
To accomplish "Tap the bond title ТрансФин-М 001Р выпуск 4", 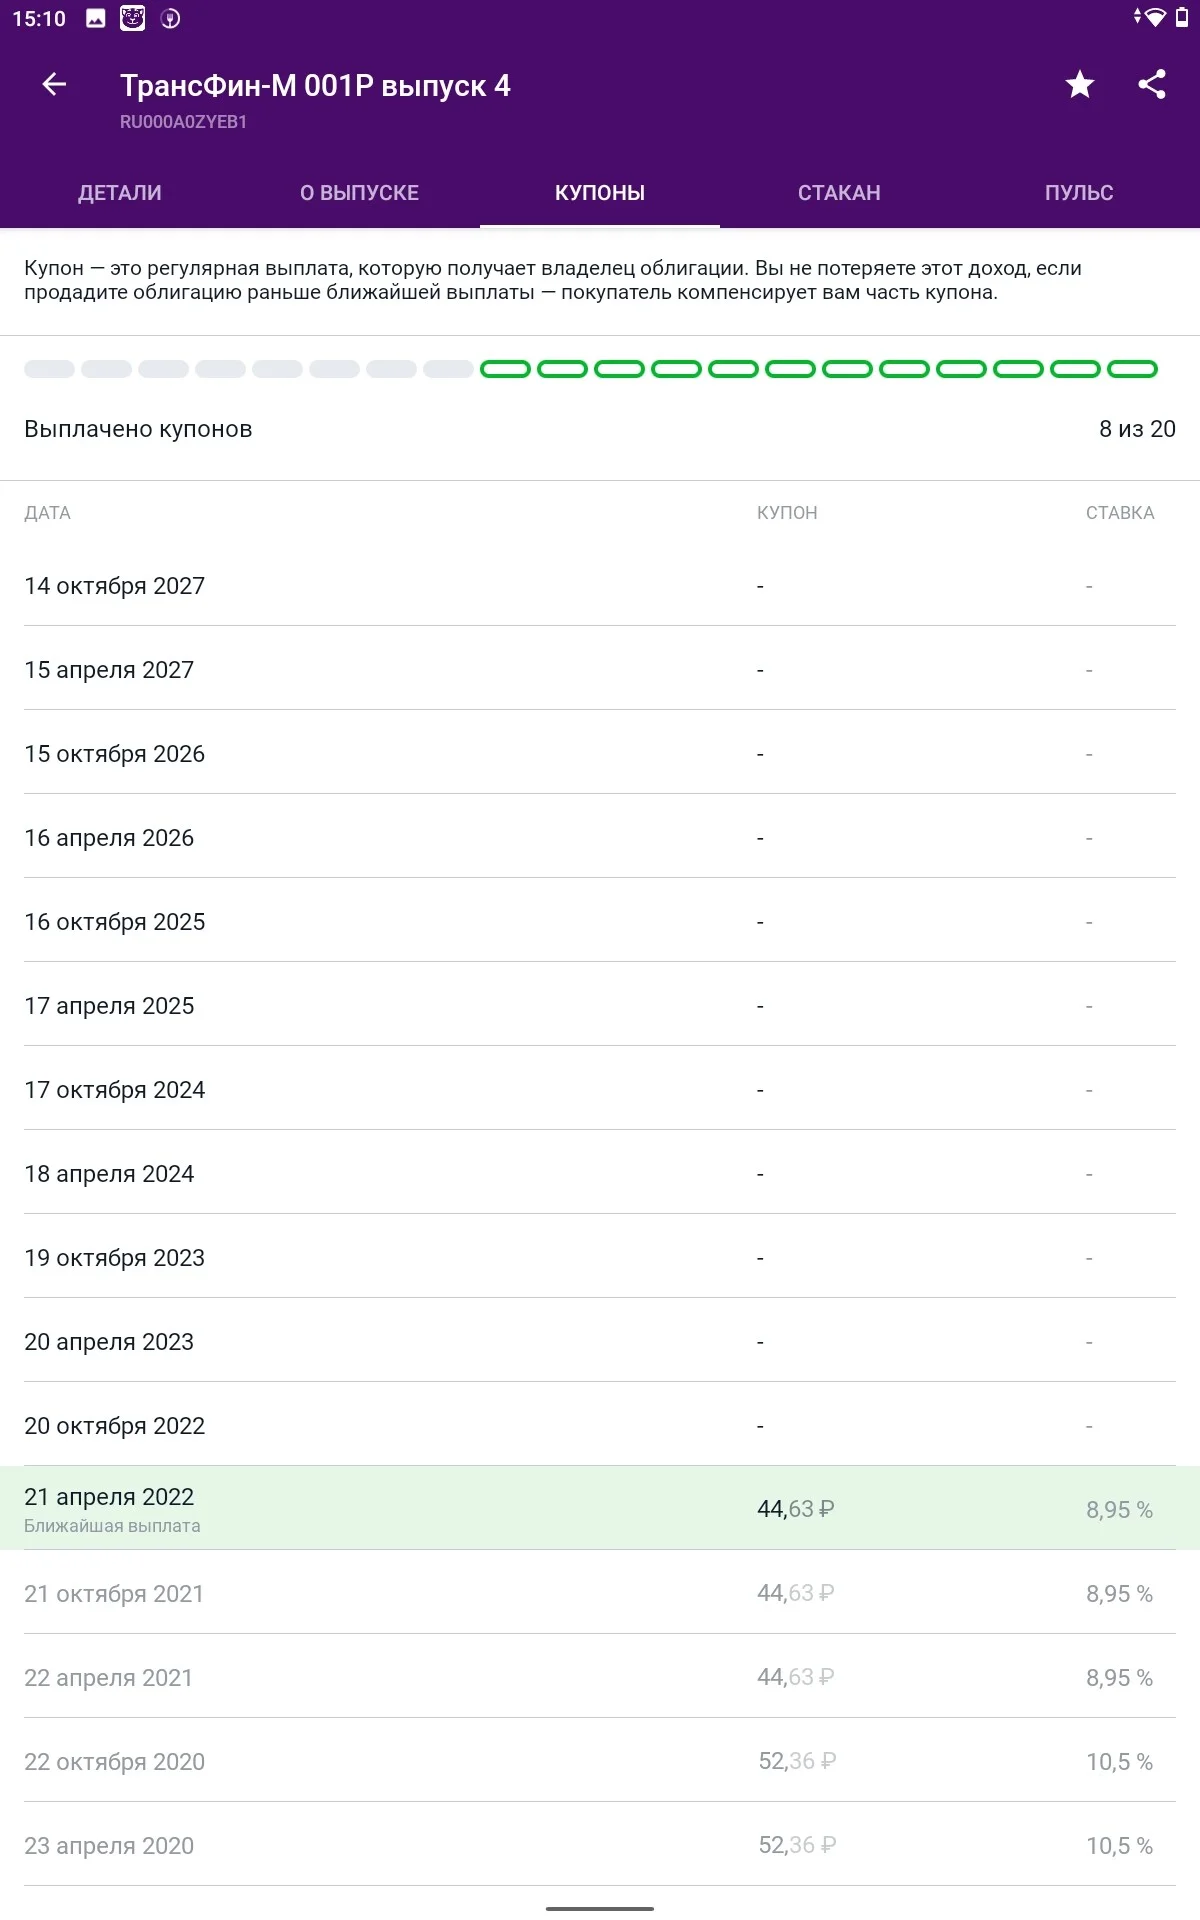I will coord(315,86).
